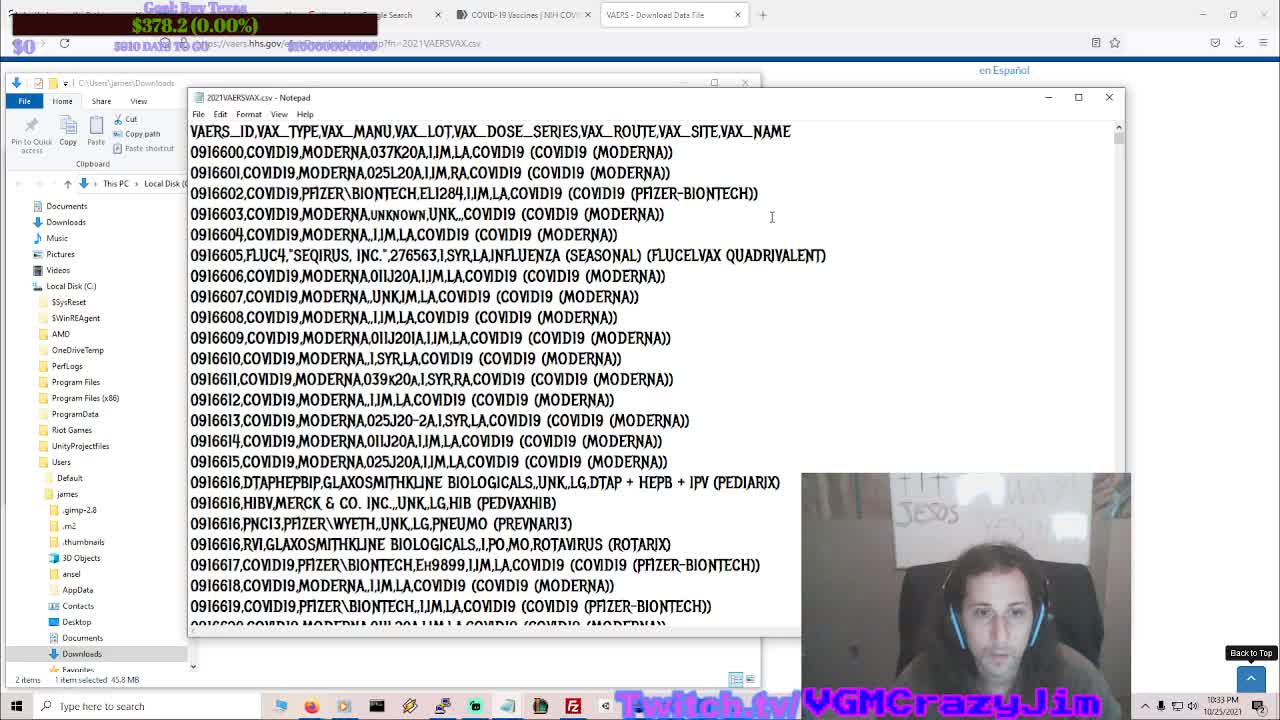Click the New folder icon in Explorer titlebar
The image size is (1280, 720).
(x=53, y=83)
